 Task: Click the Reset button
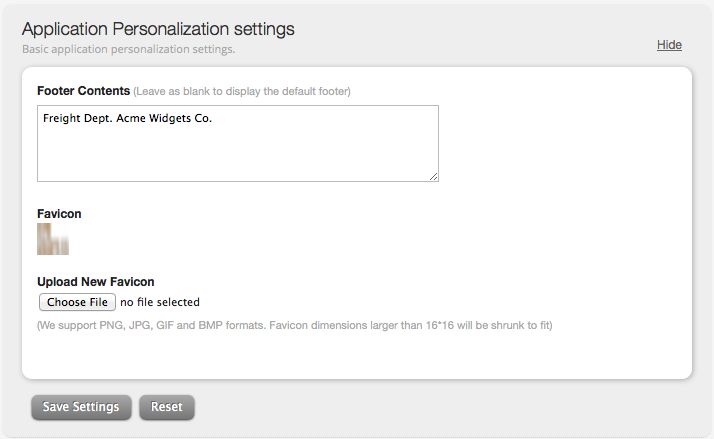point(167,407)
